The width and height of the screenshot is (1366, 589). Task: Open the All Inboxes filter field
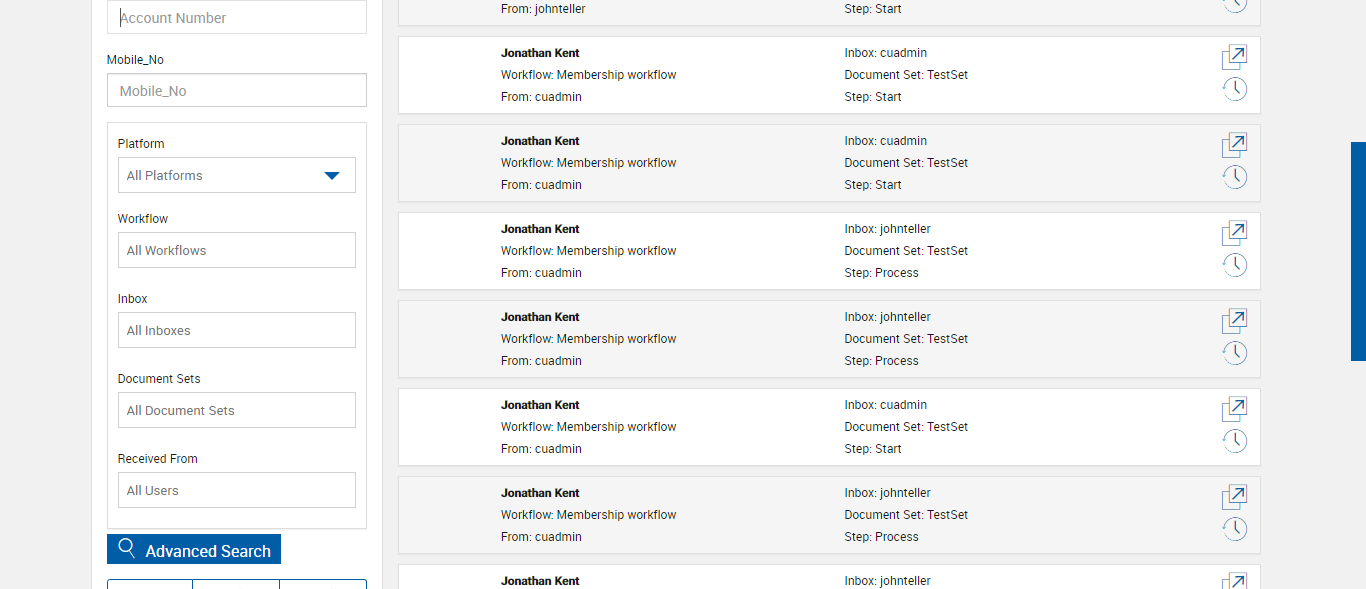pos(236,330)
